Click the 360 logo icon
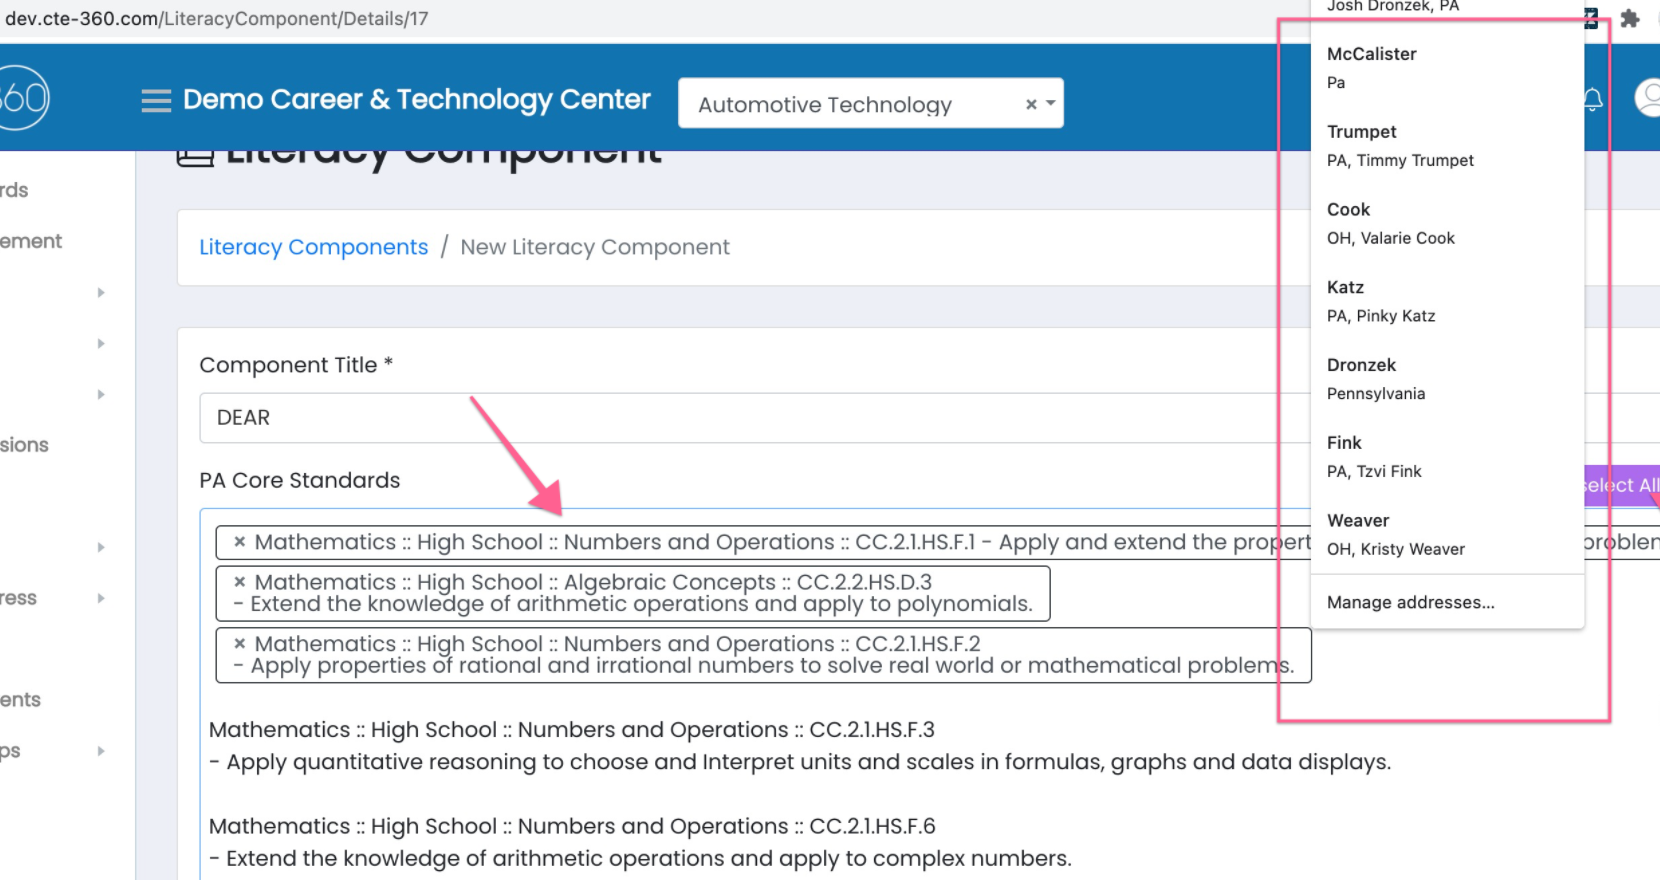1660x880 pixels. tap(22, 98)
